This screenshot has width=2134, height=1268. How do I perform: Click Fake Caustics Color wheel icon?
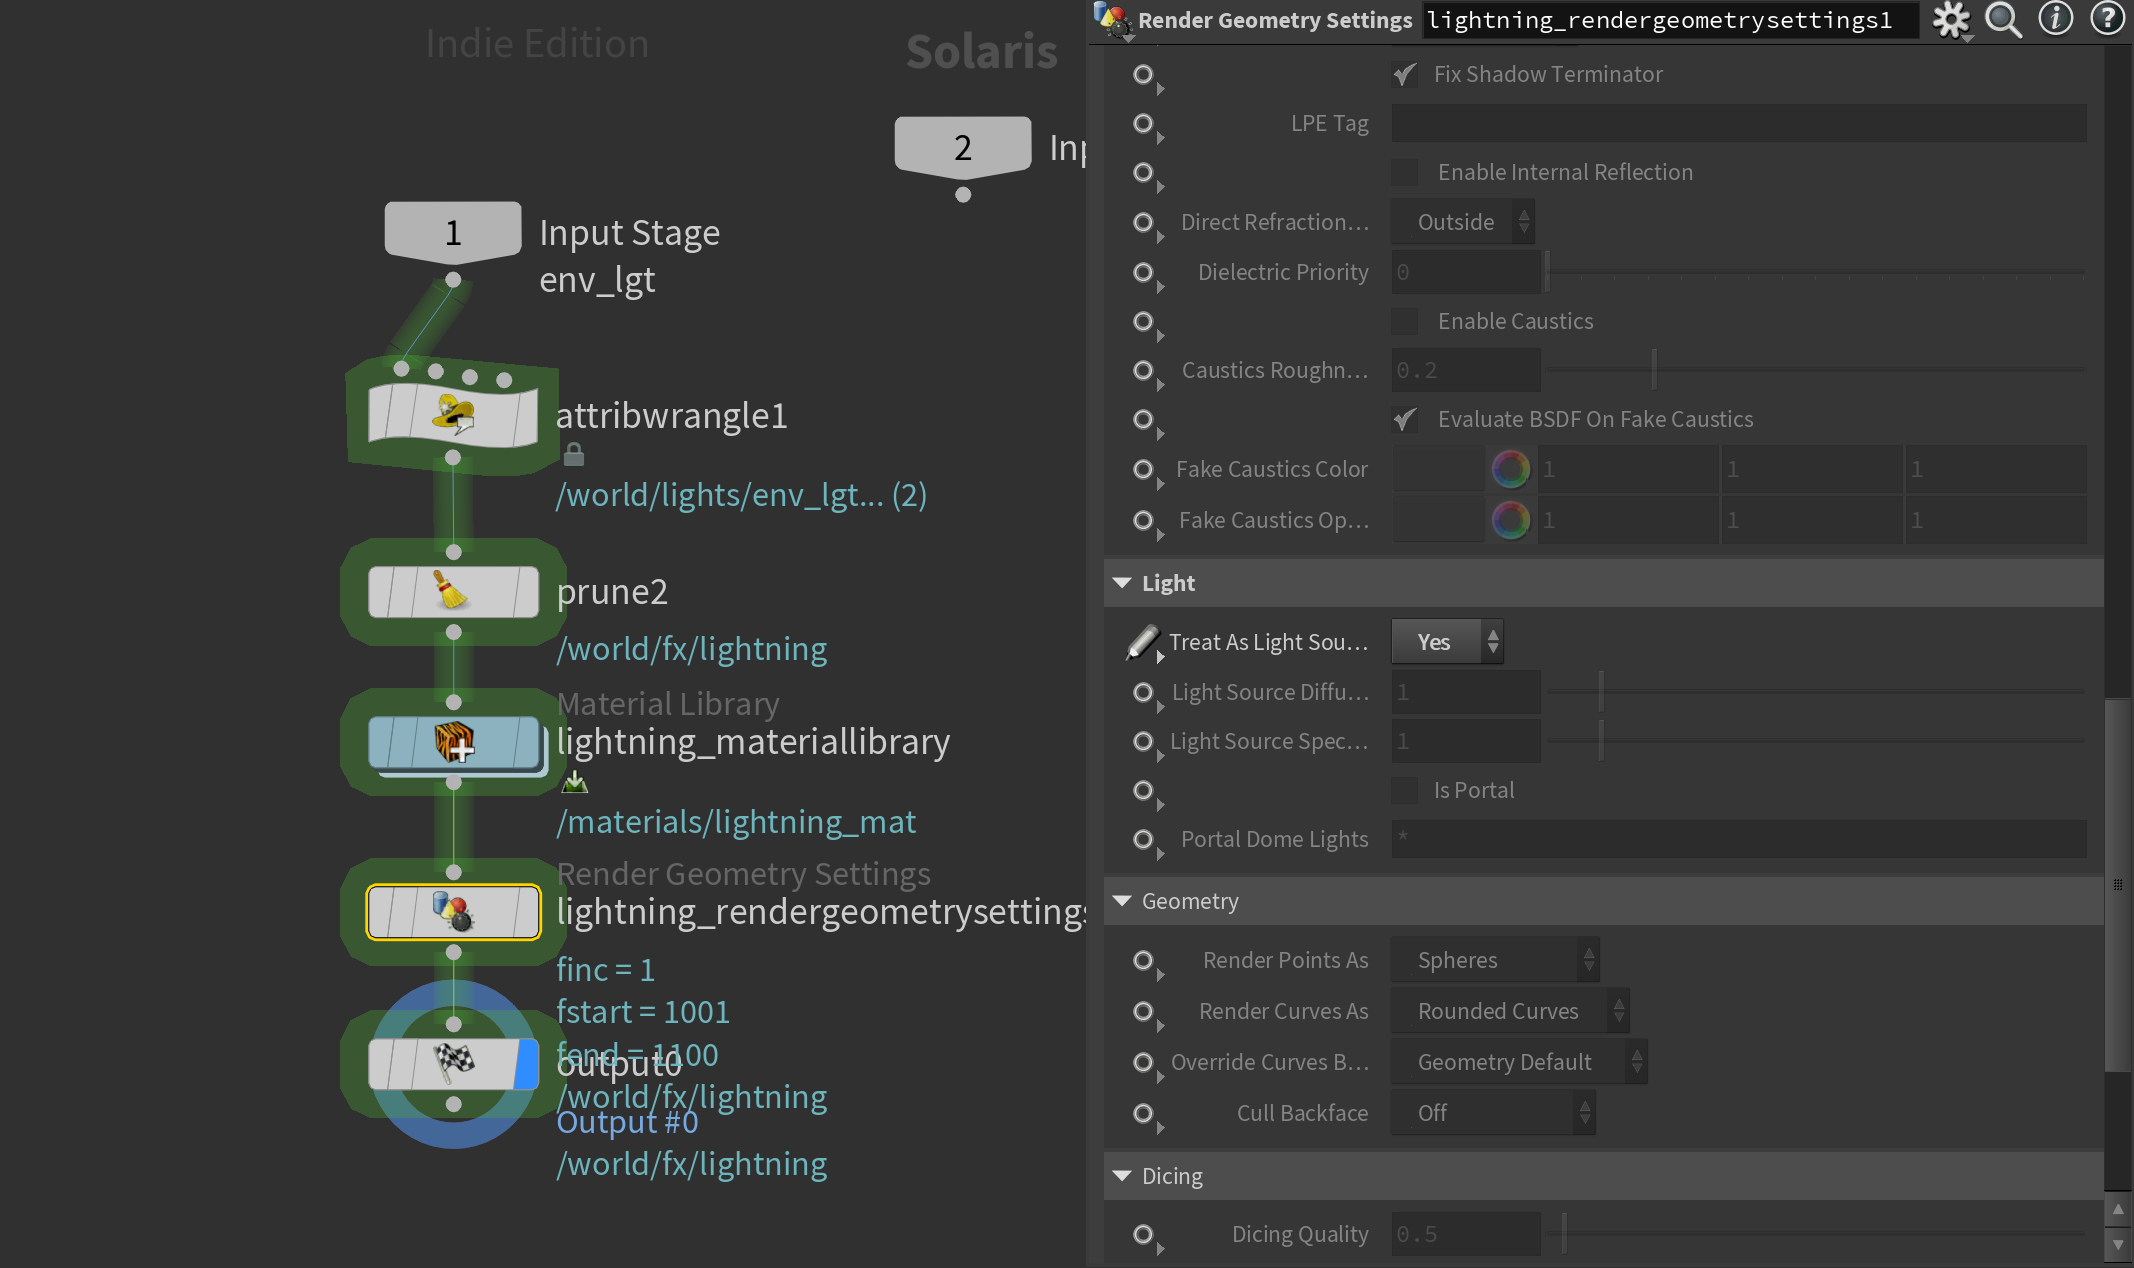(x=1510, y=469)
